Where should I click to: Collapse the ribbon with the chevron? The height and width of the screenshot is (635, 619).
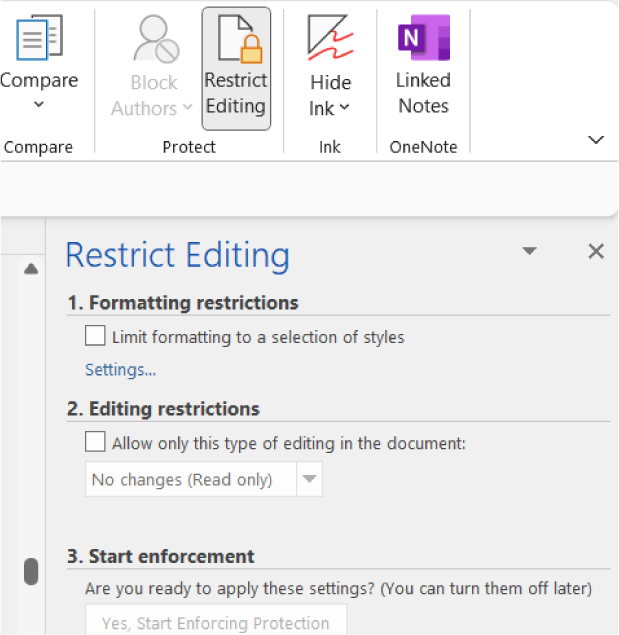pyautogui.click(x=596, y=140)
